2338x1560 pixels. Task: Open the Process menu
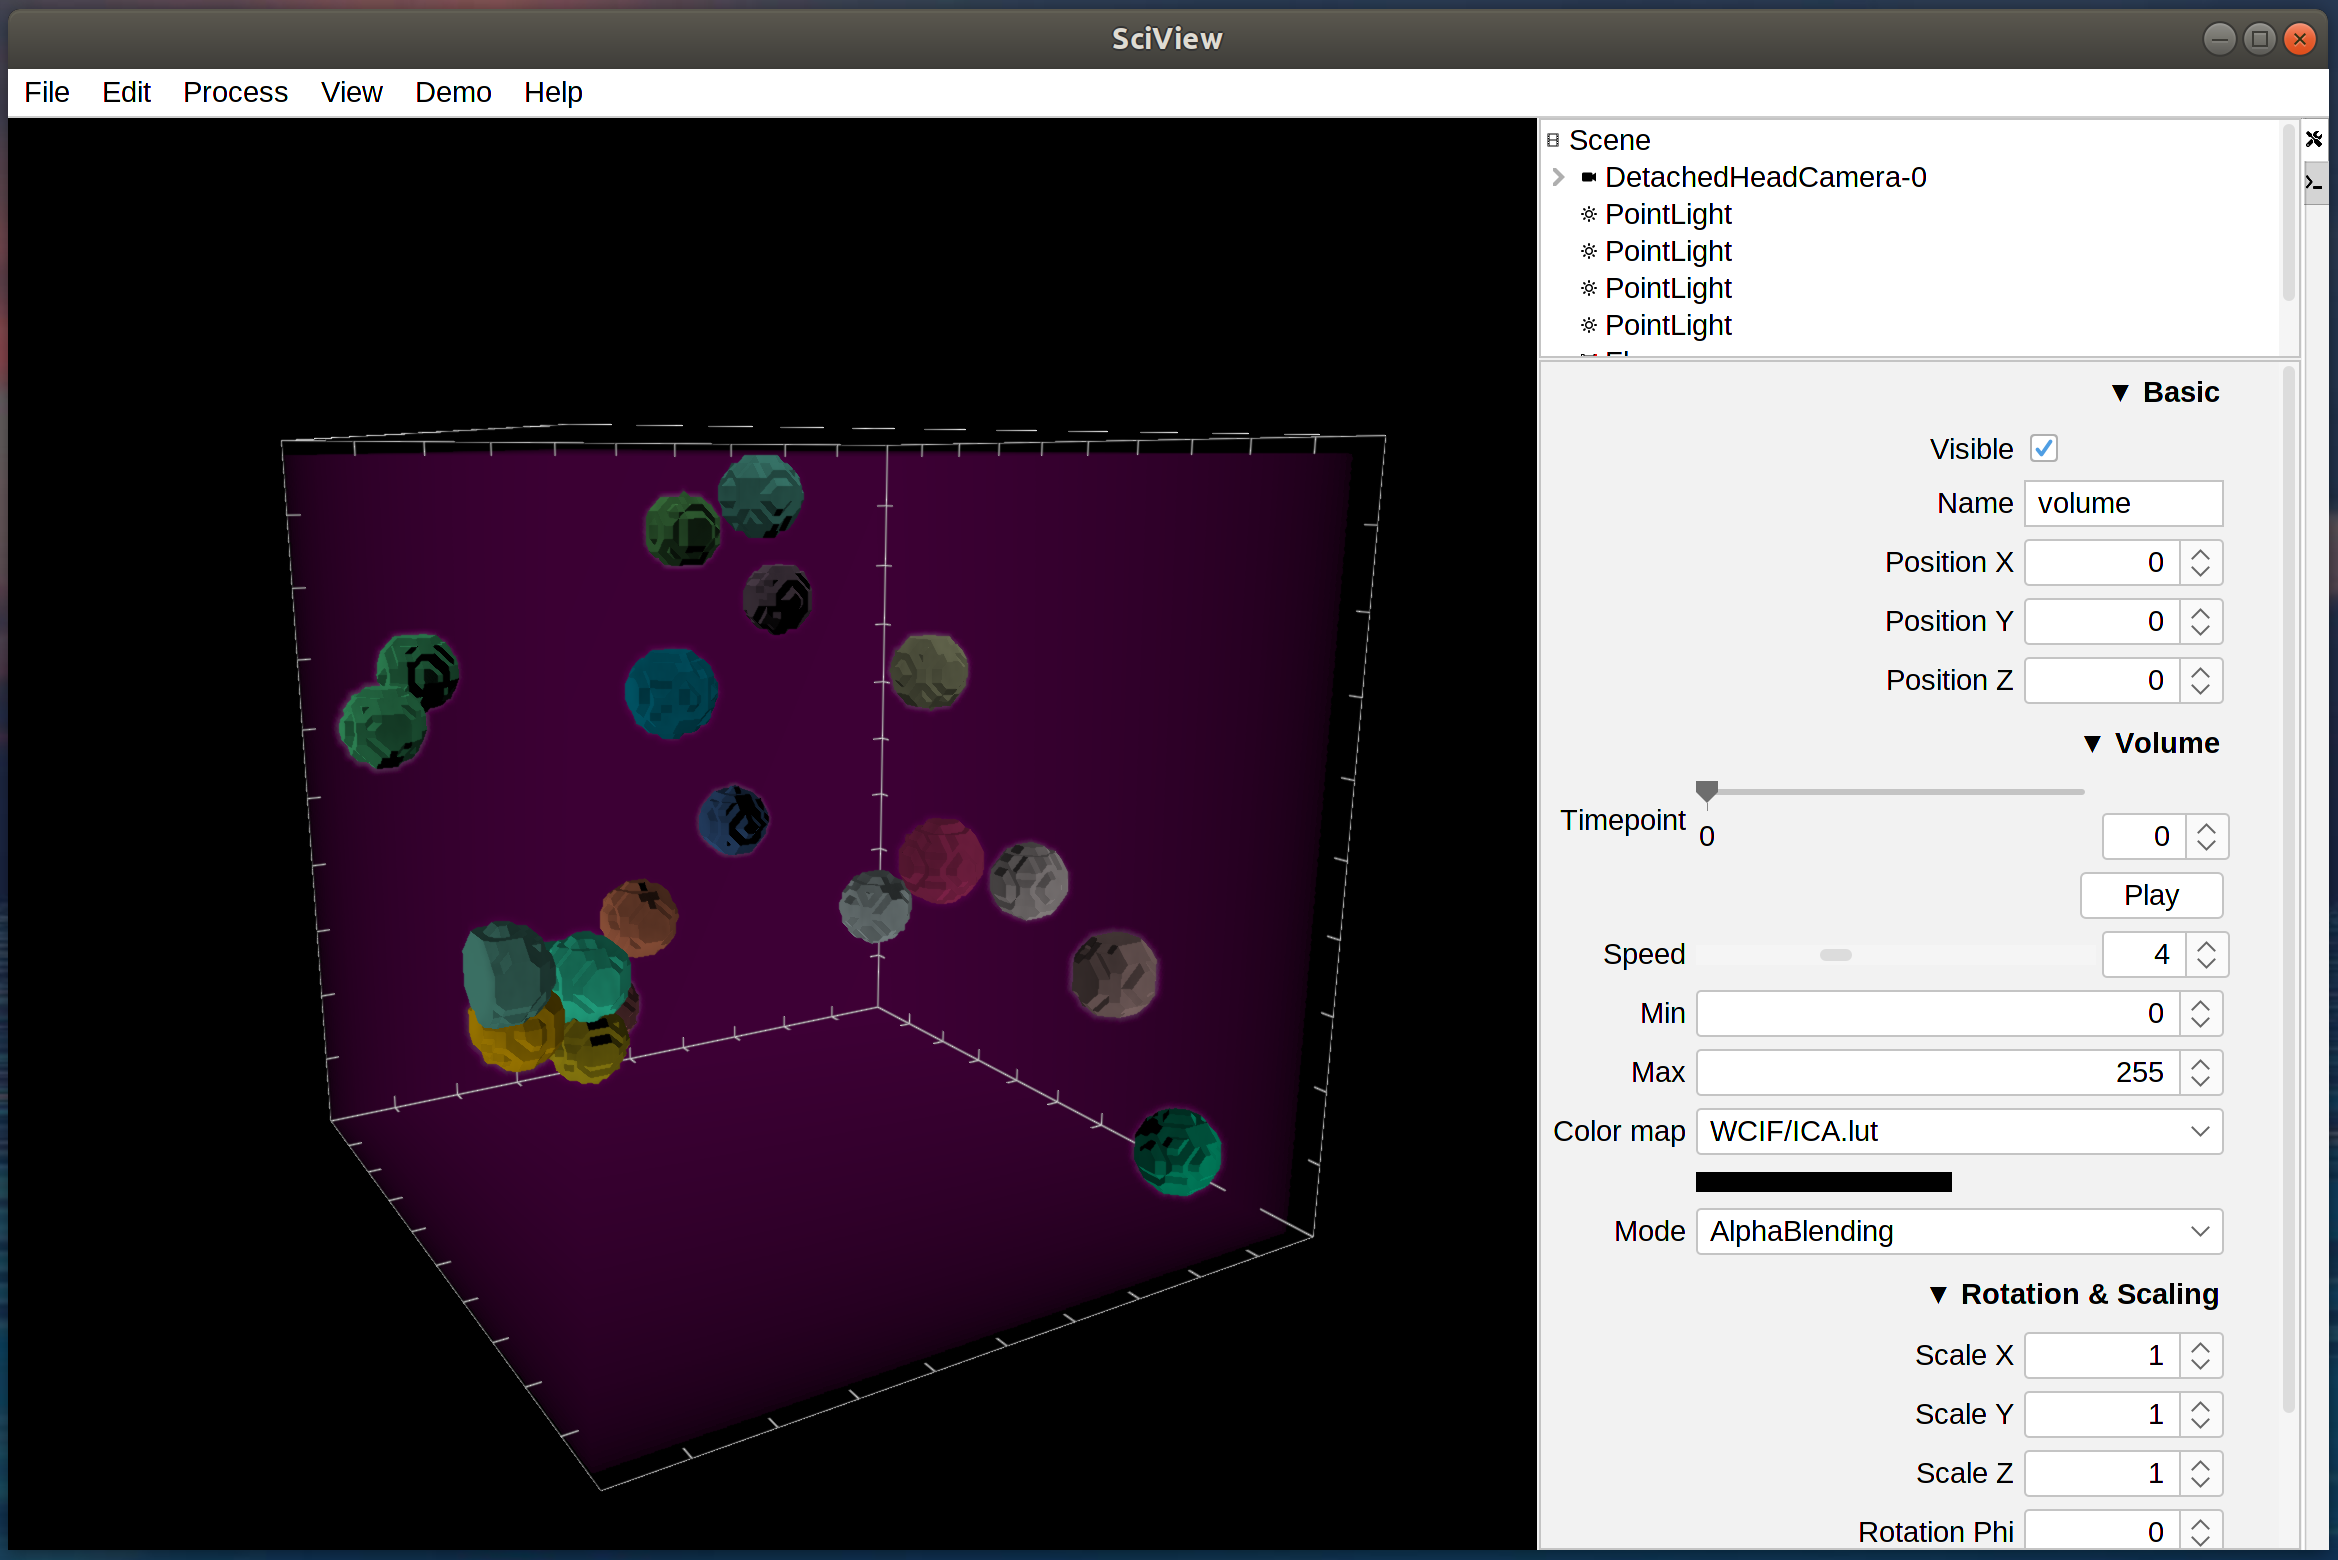[235, 92]
